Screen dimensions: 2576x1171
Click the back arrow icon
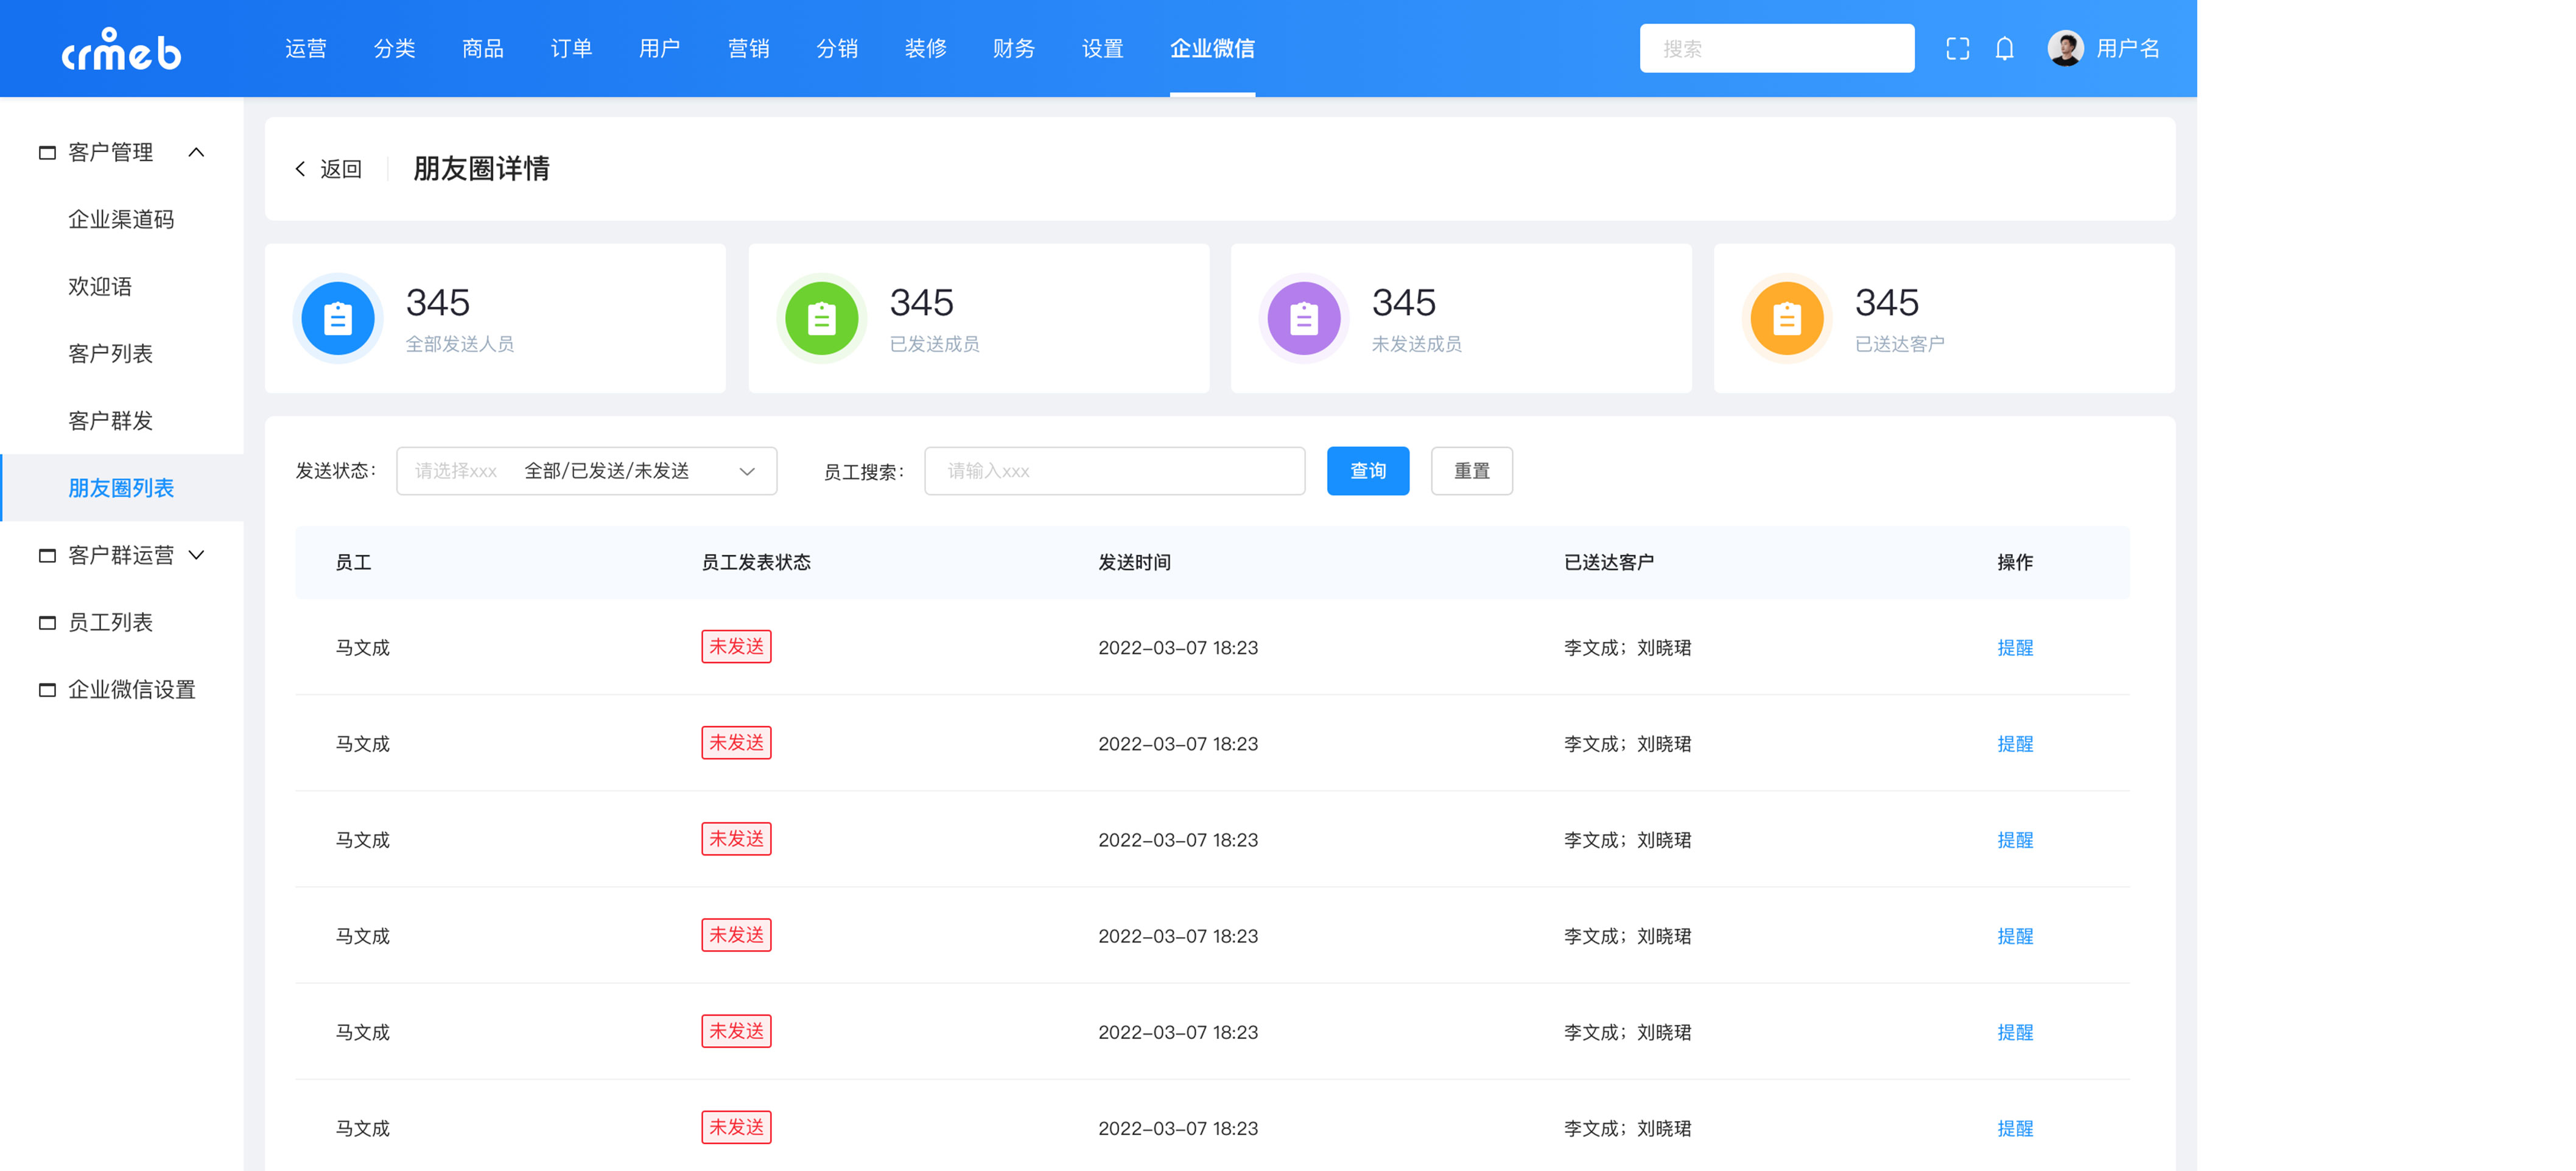coord(300,169)
